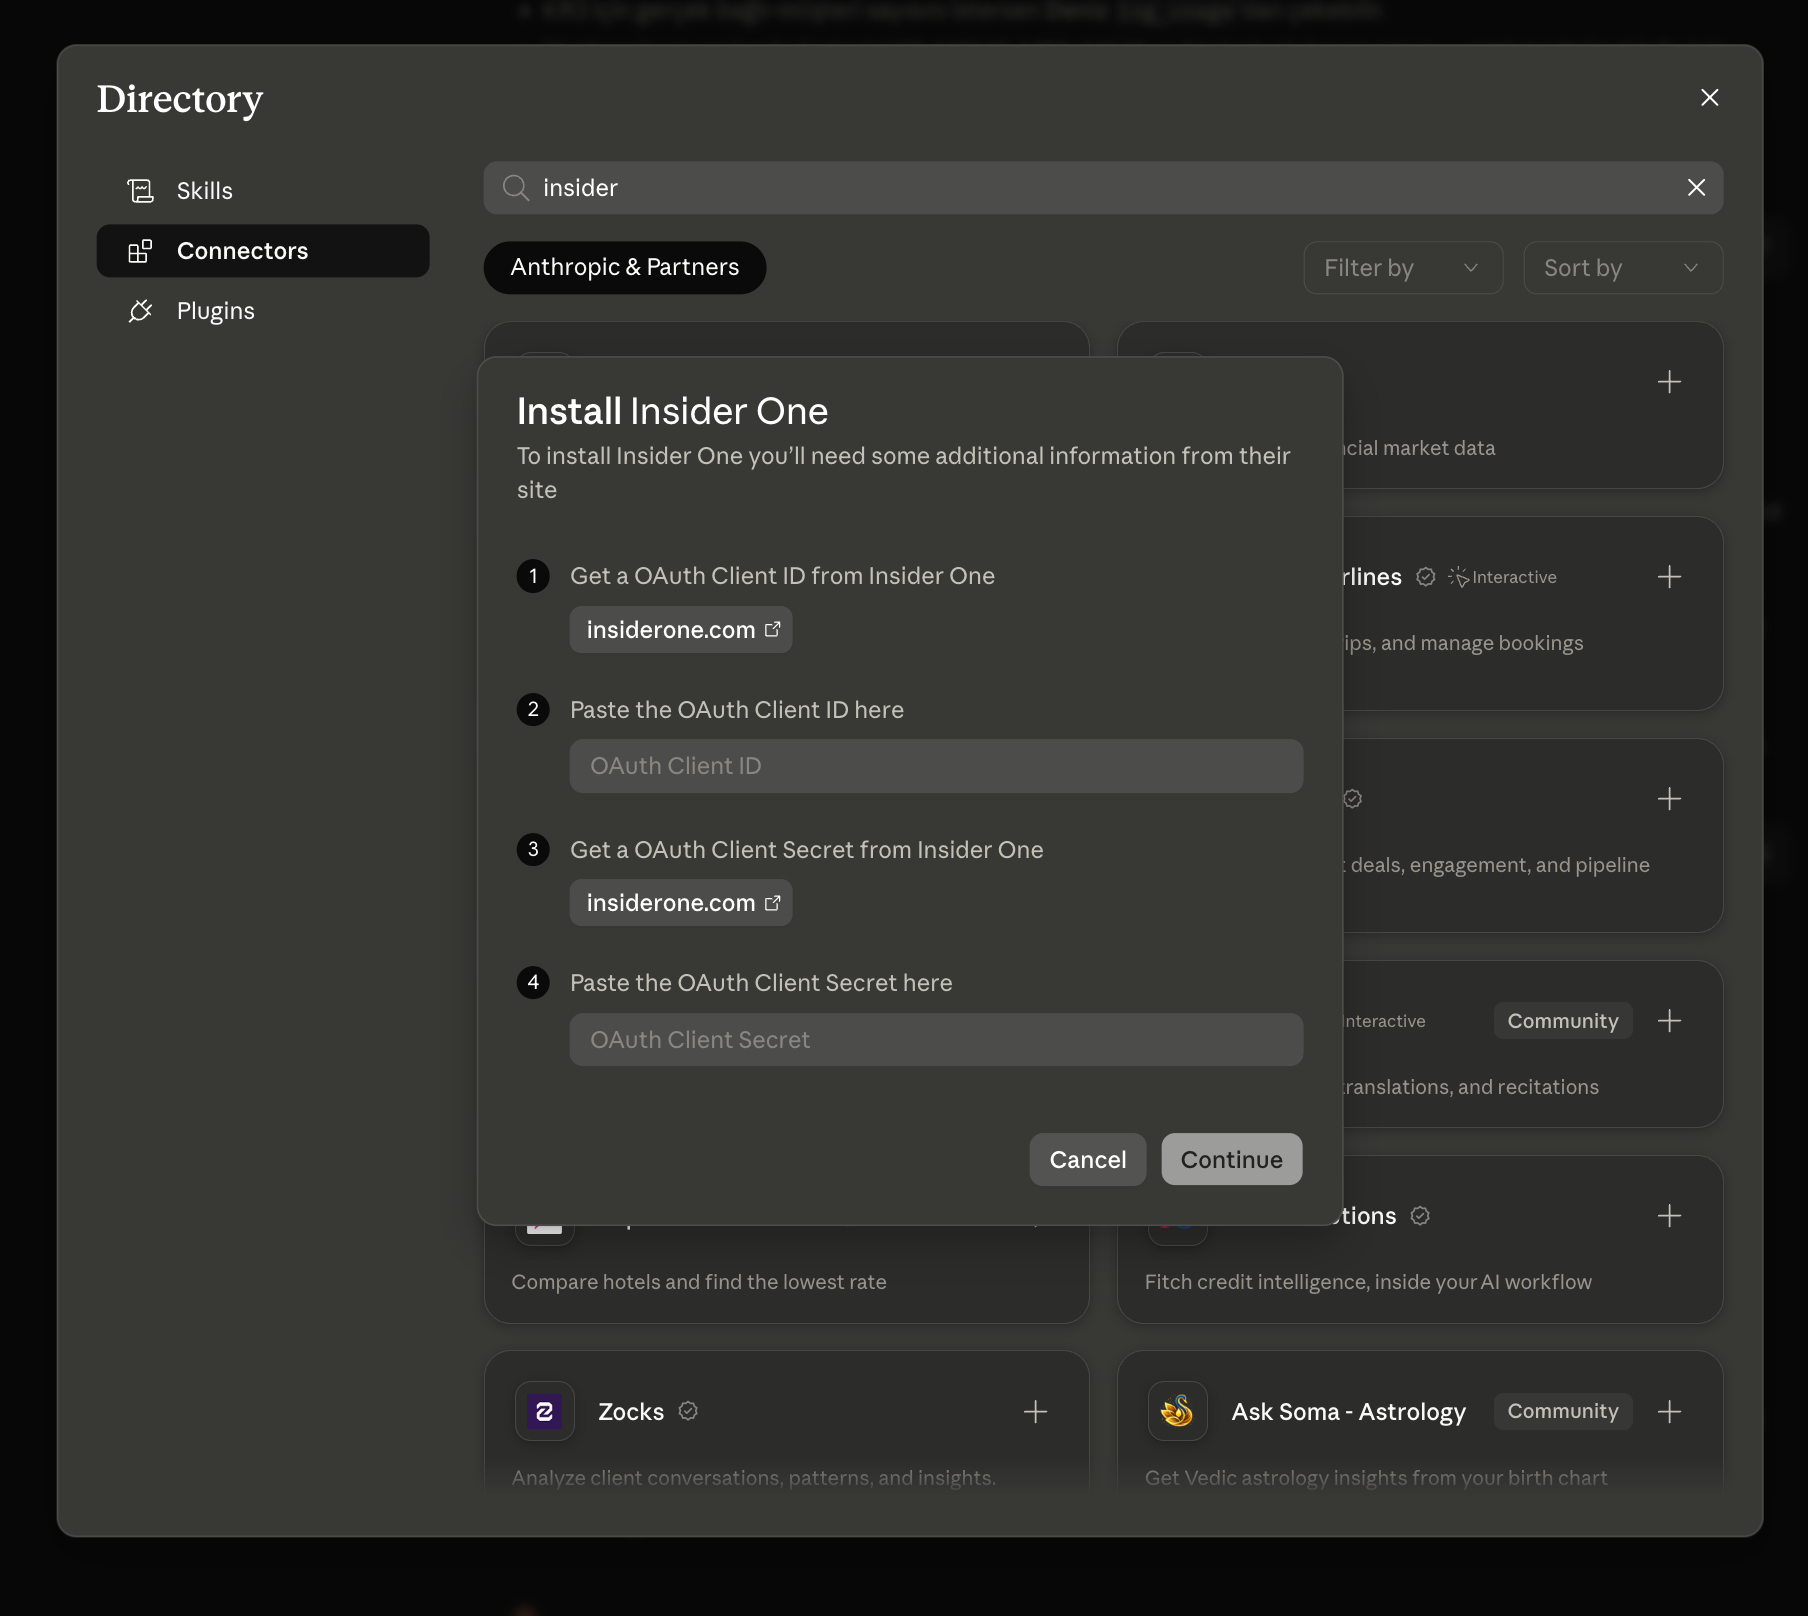Screen dimensions: 1808x1616
Task: Open the Zocks connector title
Action: [631, 1412]
